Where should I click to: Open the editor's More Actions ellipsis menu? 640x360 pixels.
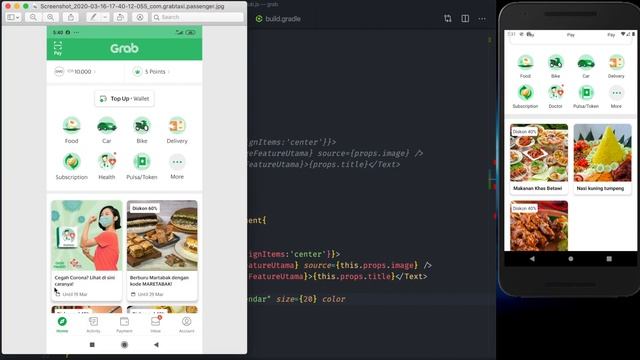point(482,18)
